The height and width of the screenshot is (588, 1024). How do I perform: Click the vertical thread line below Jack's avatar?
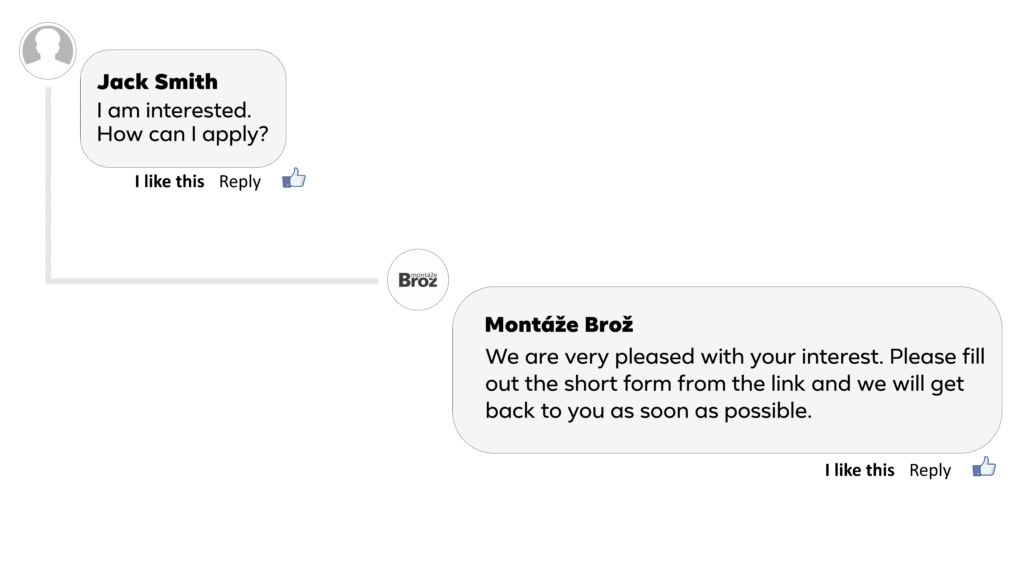click(x=48, y=180)
